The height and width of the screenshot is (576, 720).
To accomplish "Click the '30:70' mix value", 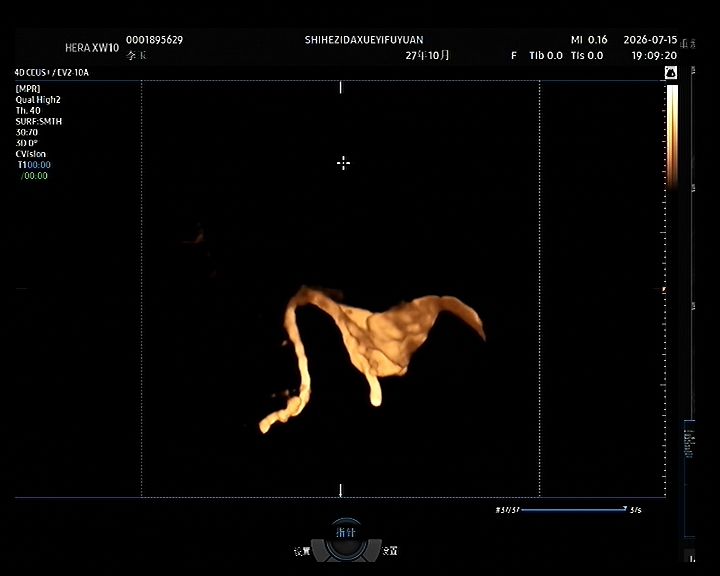I will tap(27, 132).
